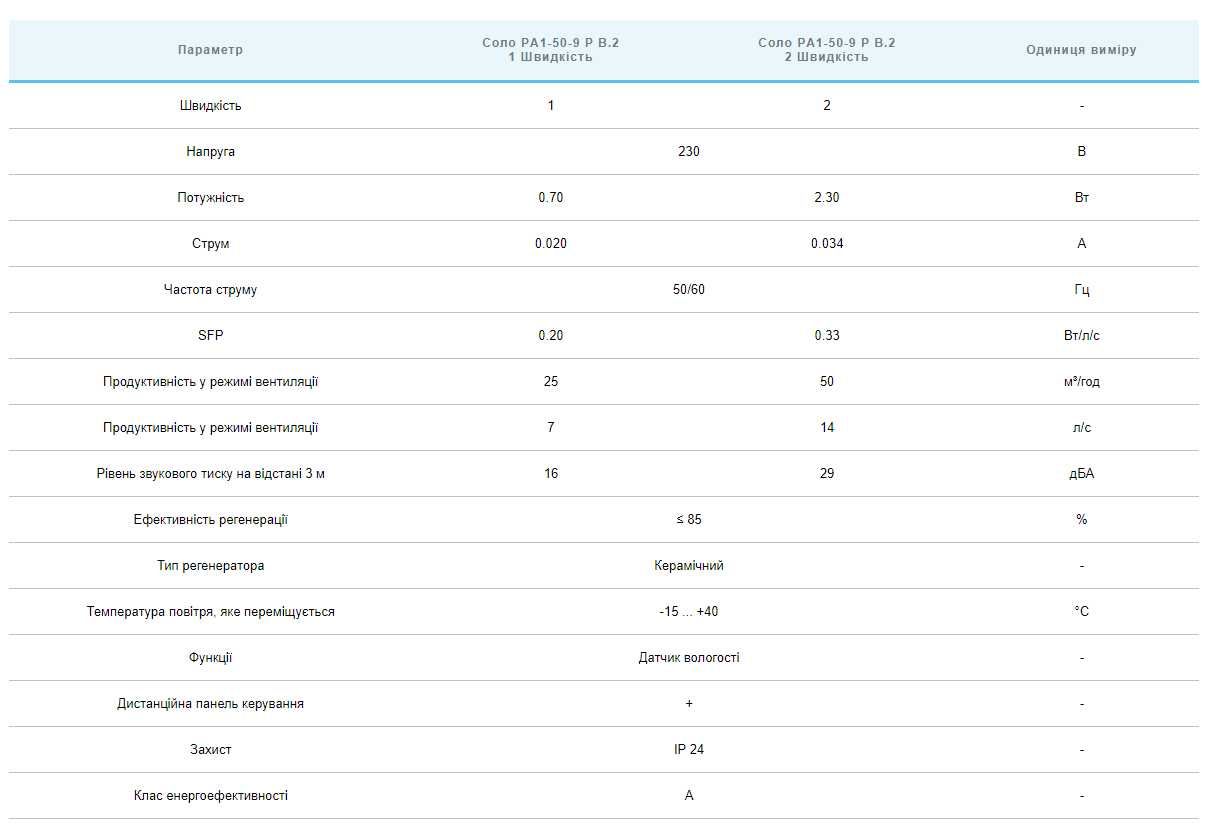Click "Рівень звукового тиску на відстані 3 м" label

click(210, 474)
